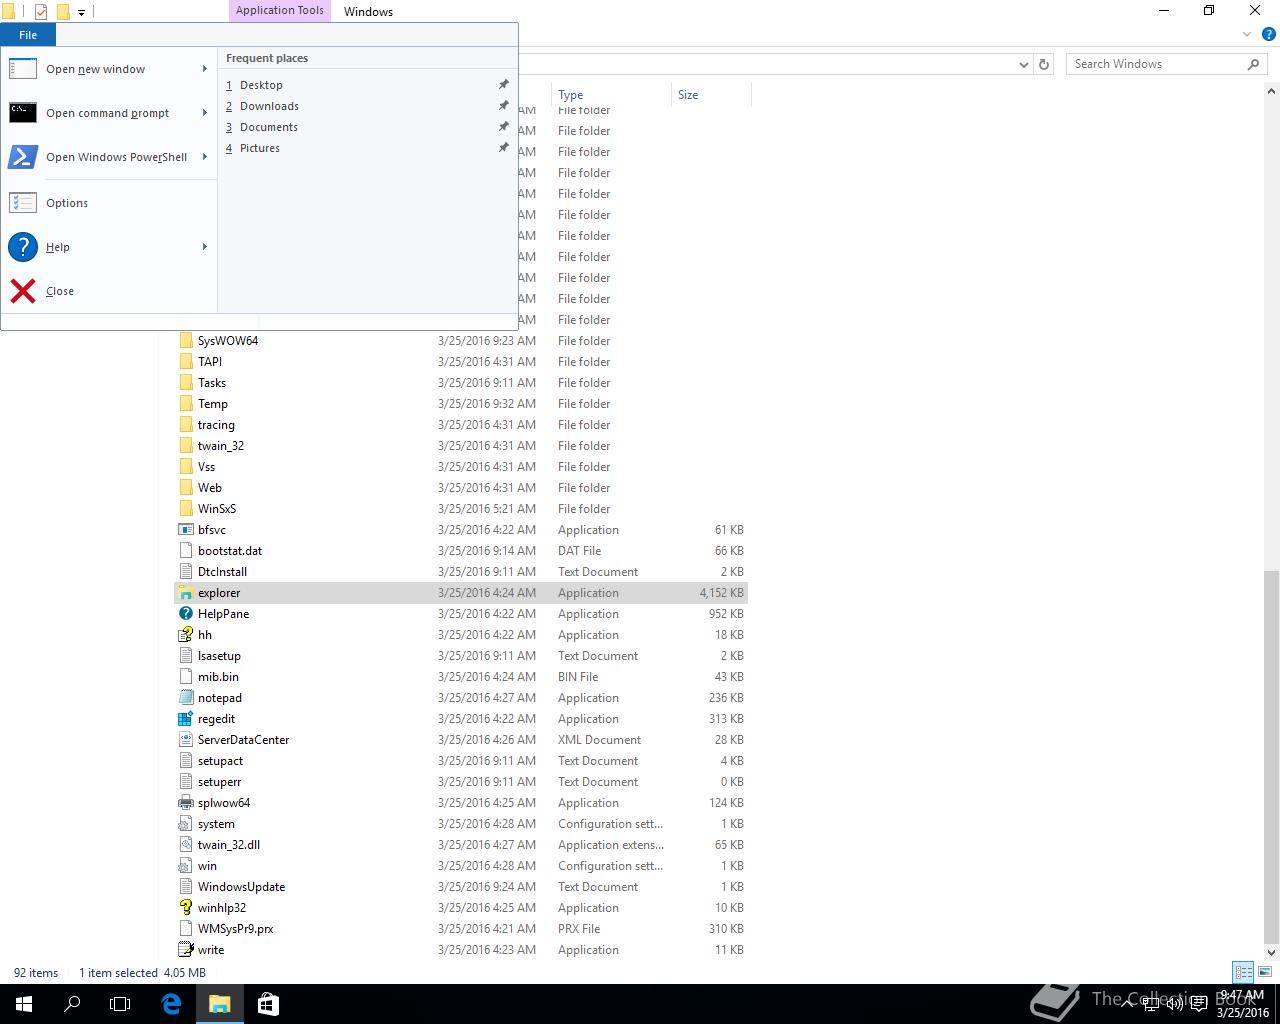Open Task View from the taskbar
The image size is (1280, 1024).
coord(120,1004)
